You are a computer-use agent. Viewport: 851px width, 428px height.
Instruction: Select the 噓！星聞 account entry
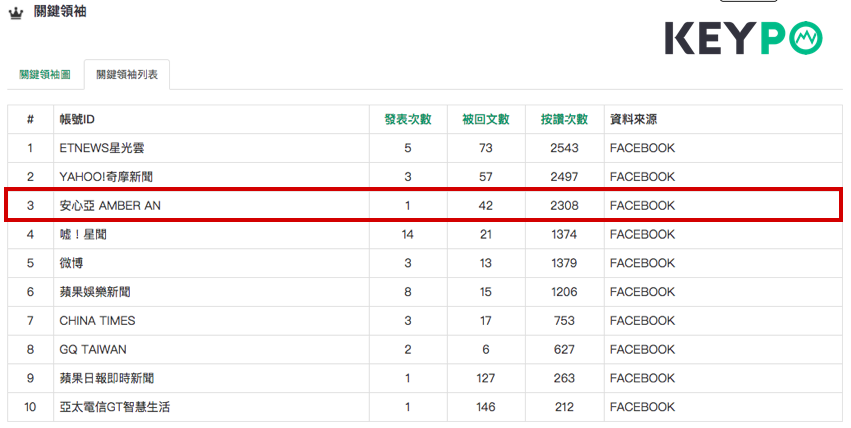tap(82, 234)
